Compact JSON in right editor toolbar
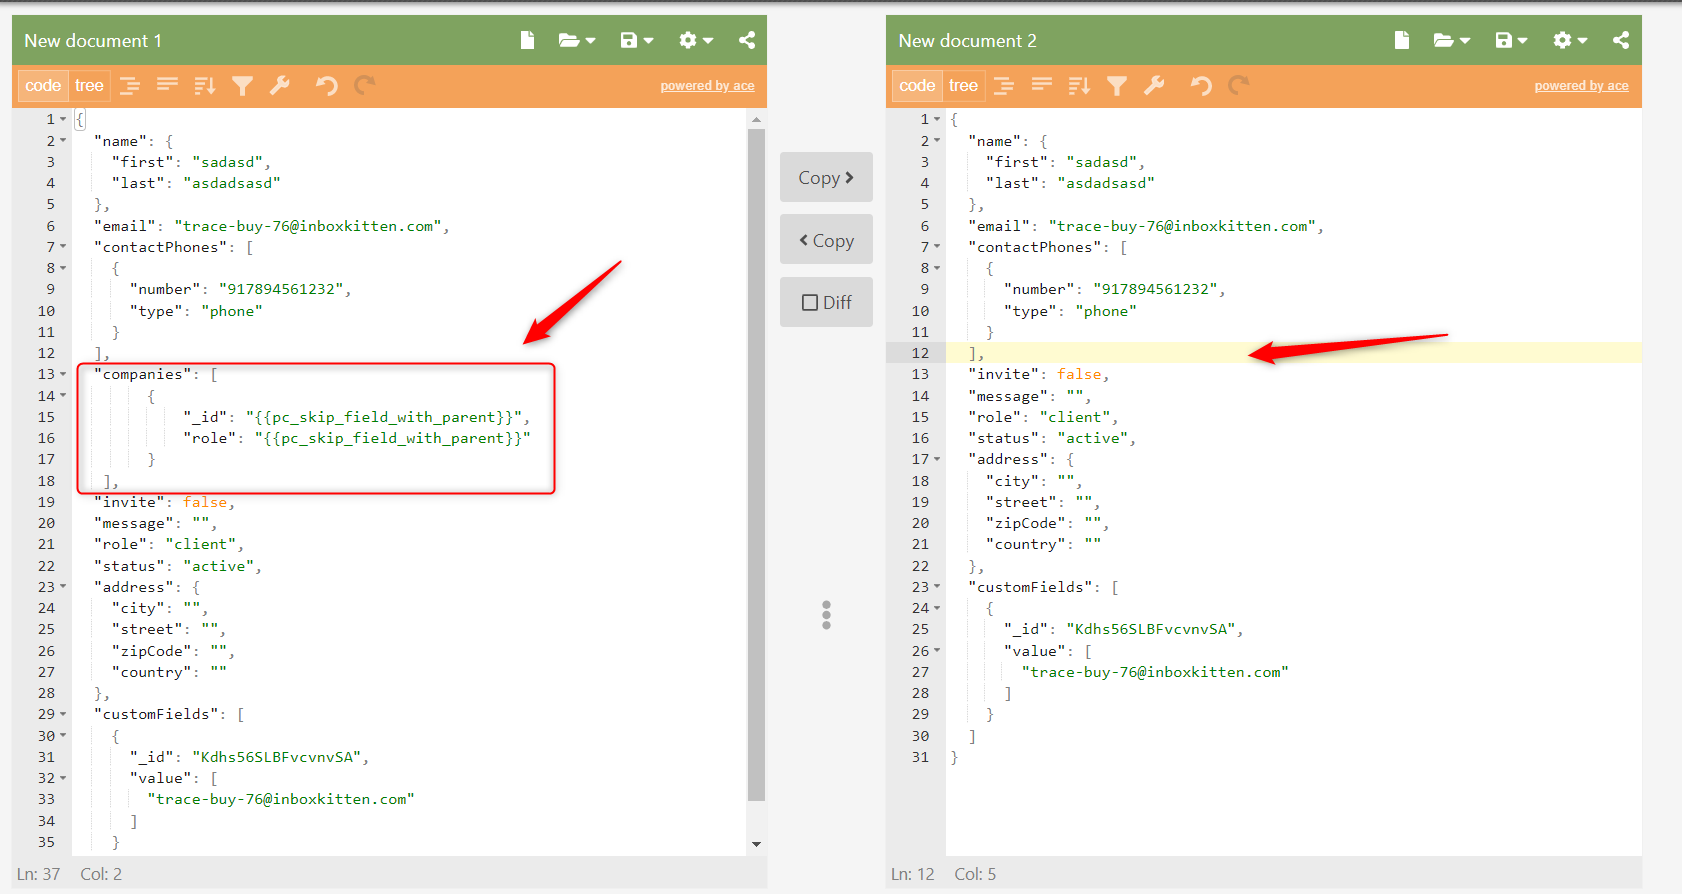This screenshot has width=1682, height=894. (1042, 85)
